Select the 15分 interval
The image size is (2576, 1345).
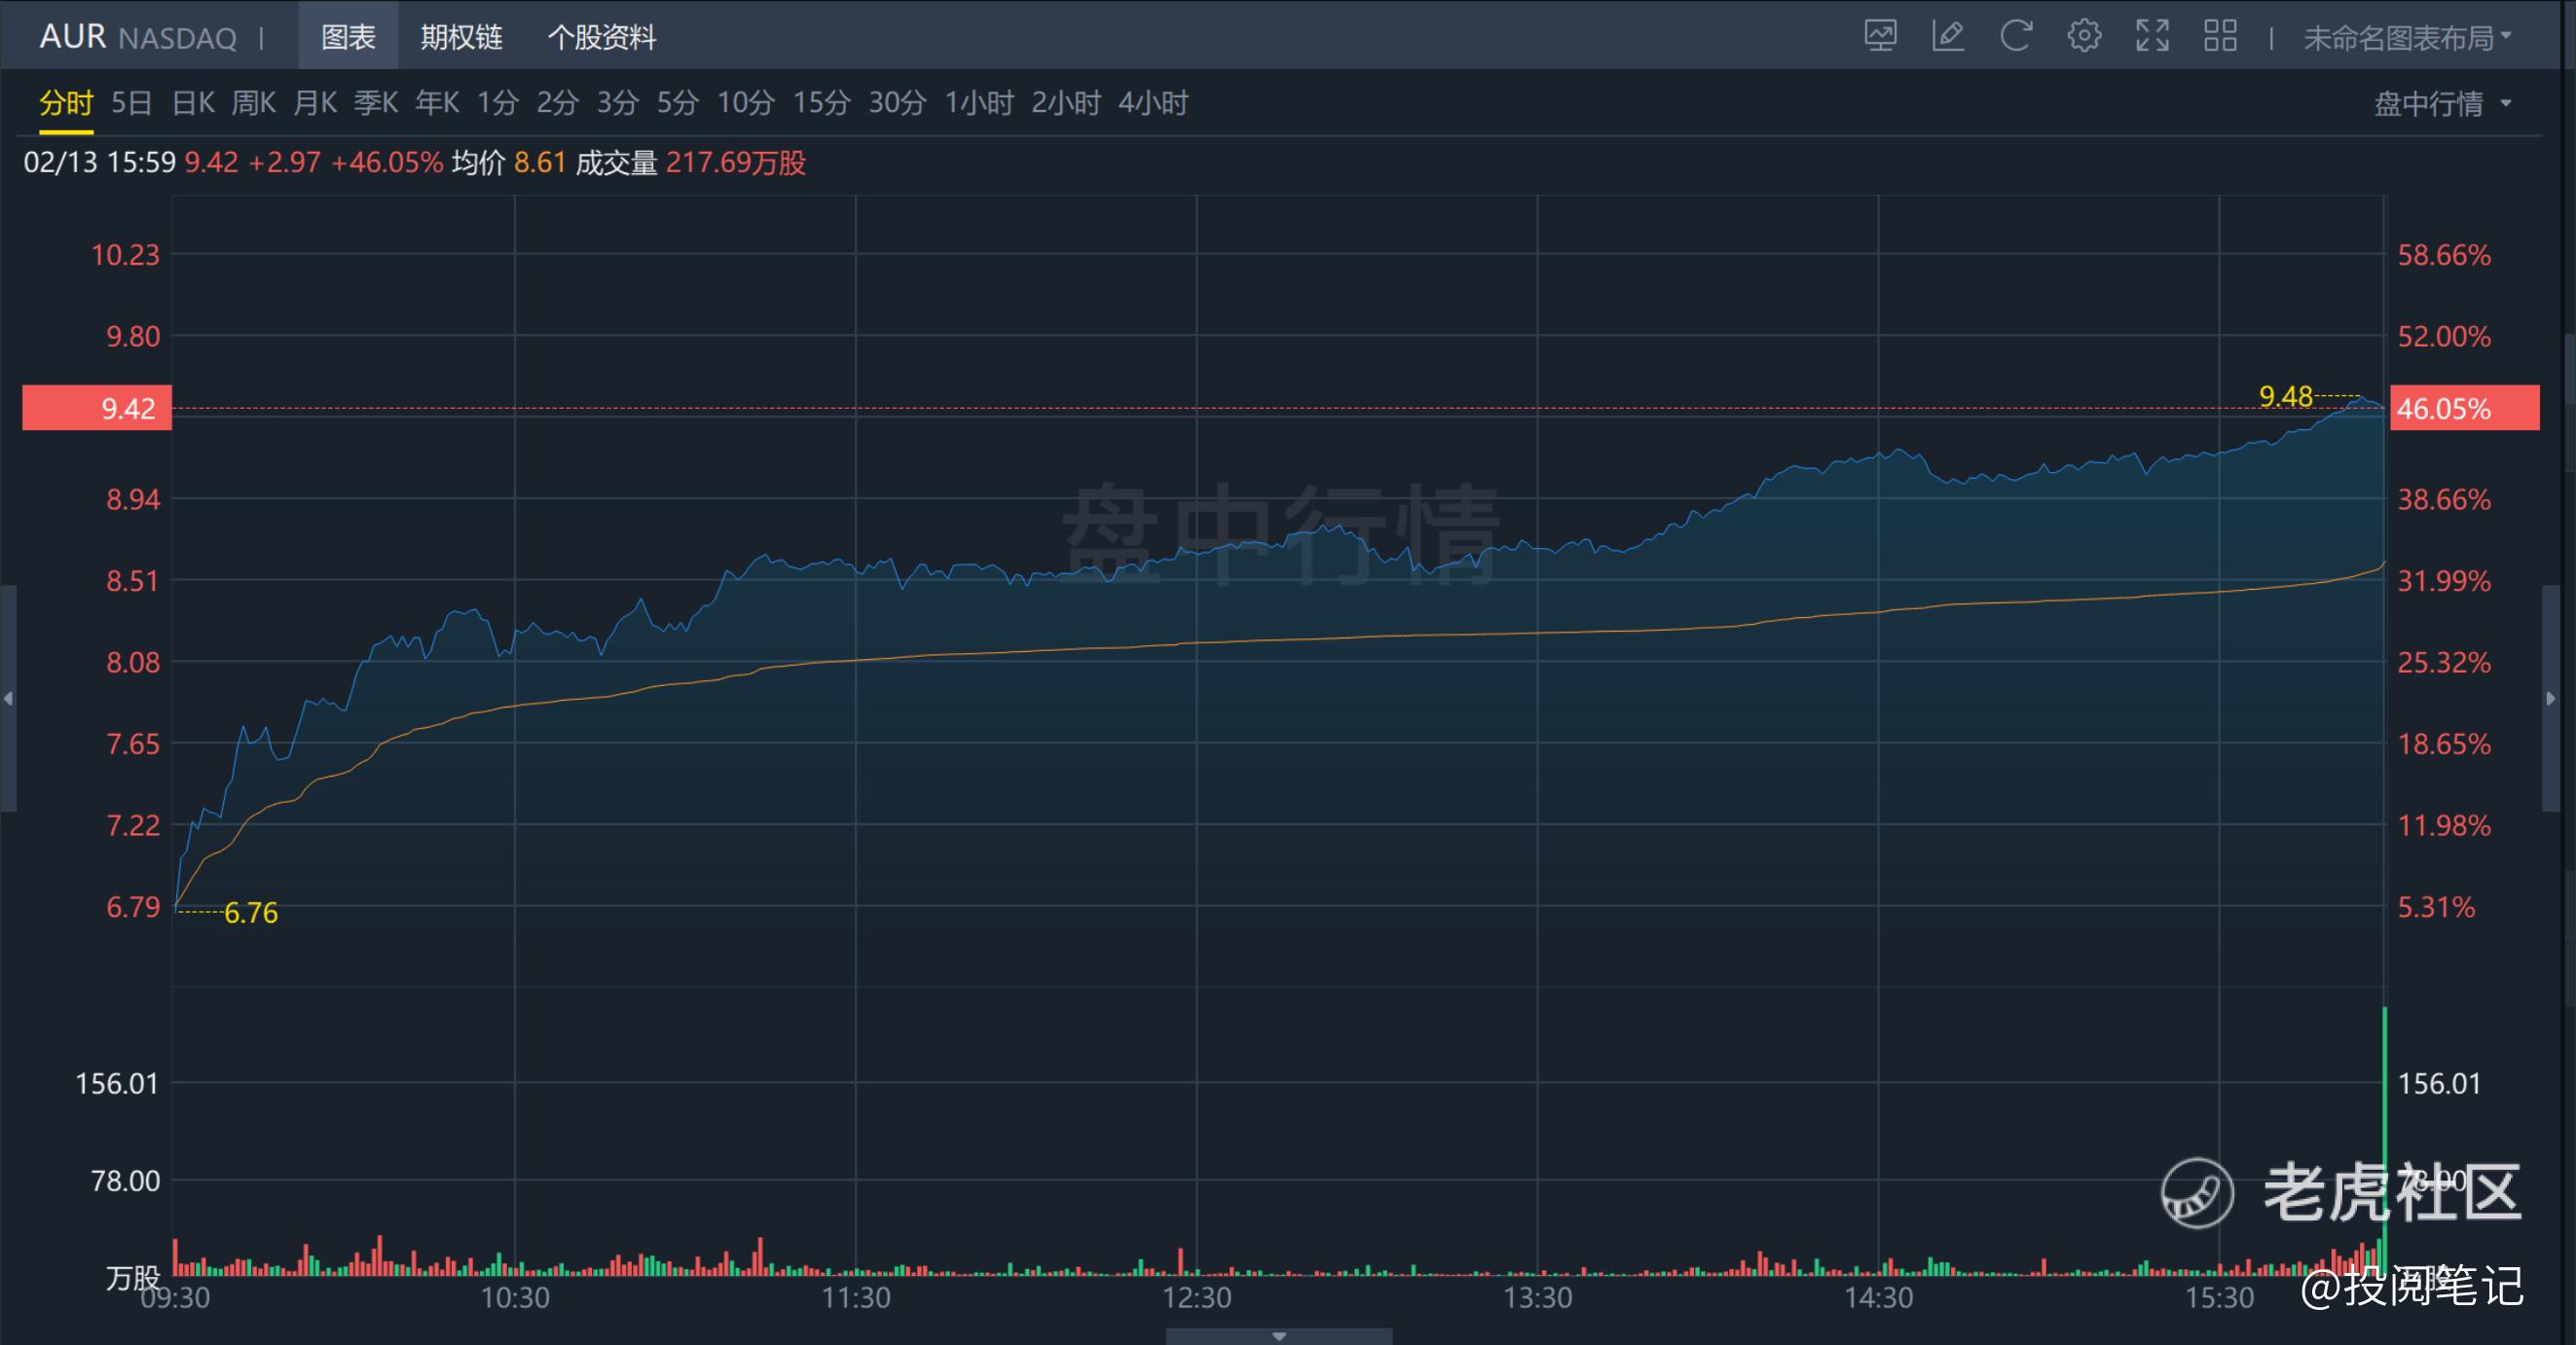821,103
